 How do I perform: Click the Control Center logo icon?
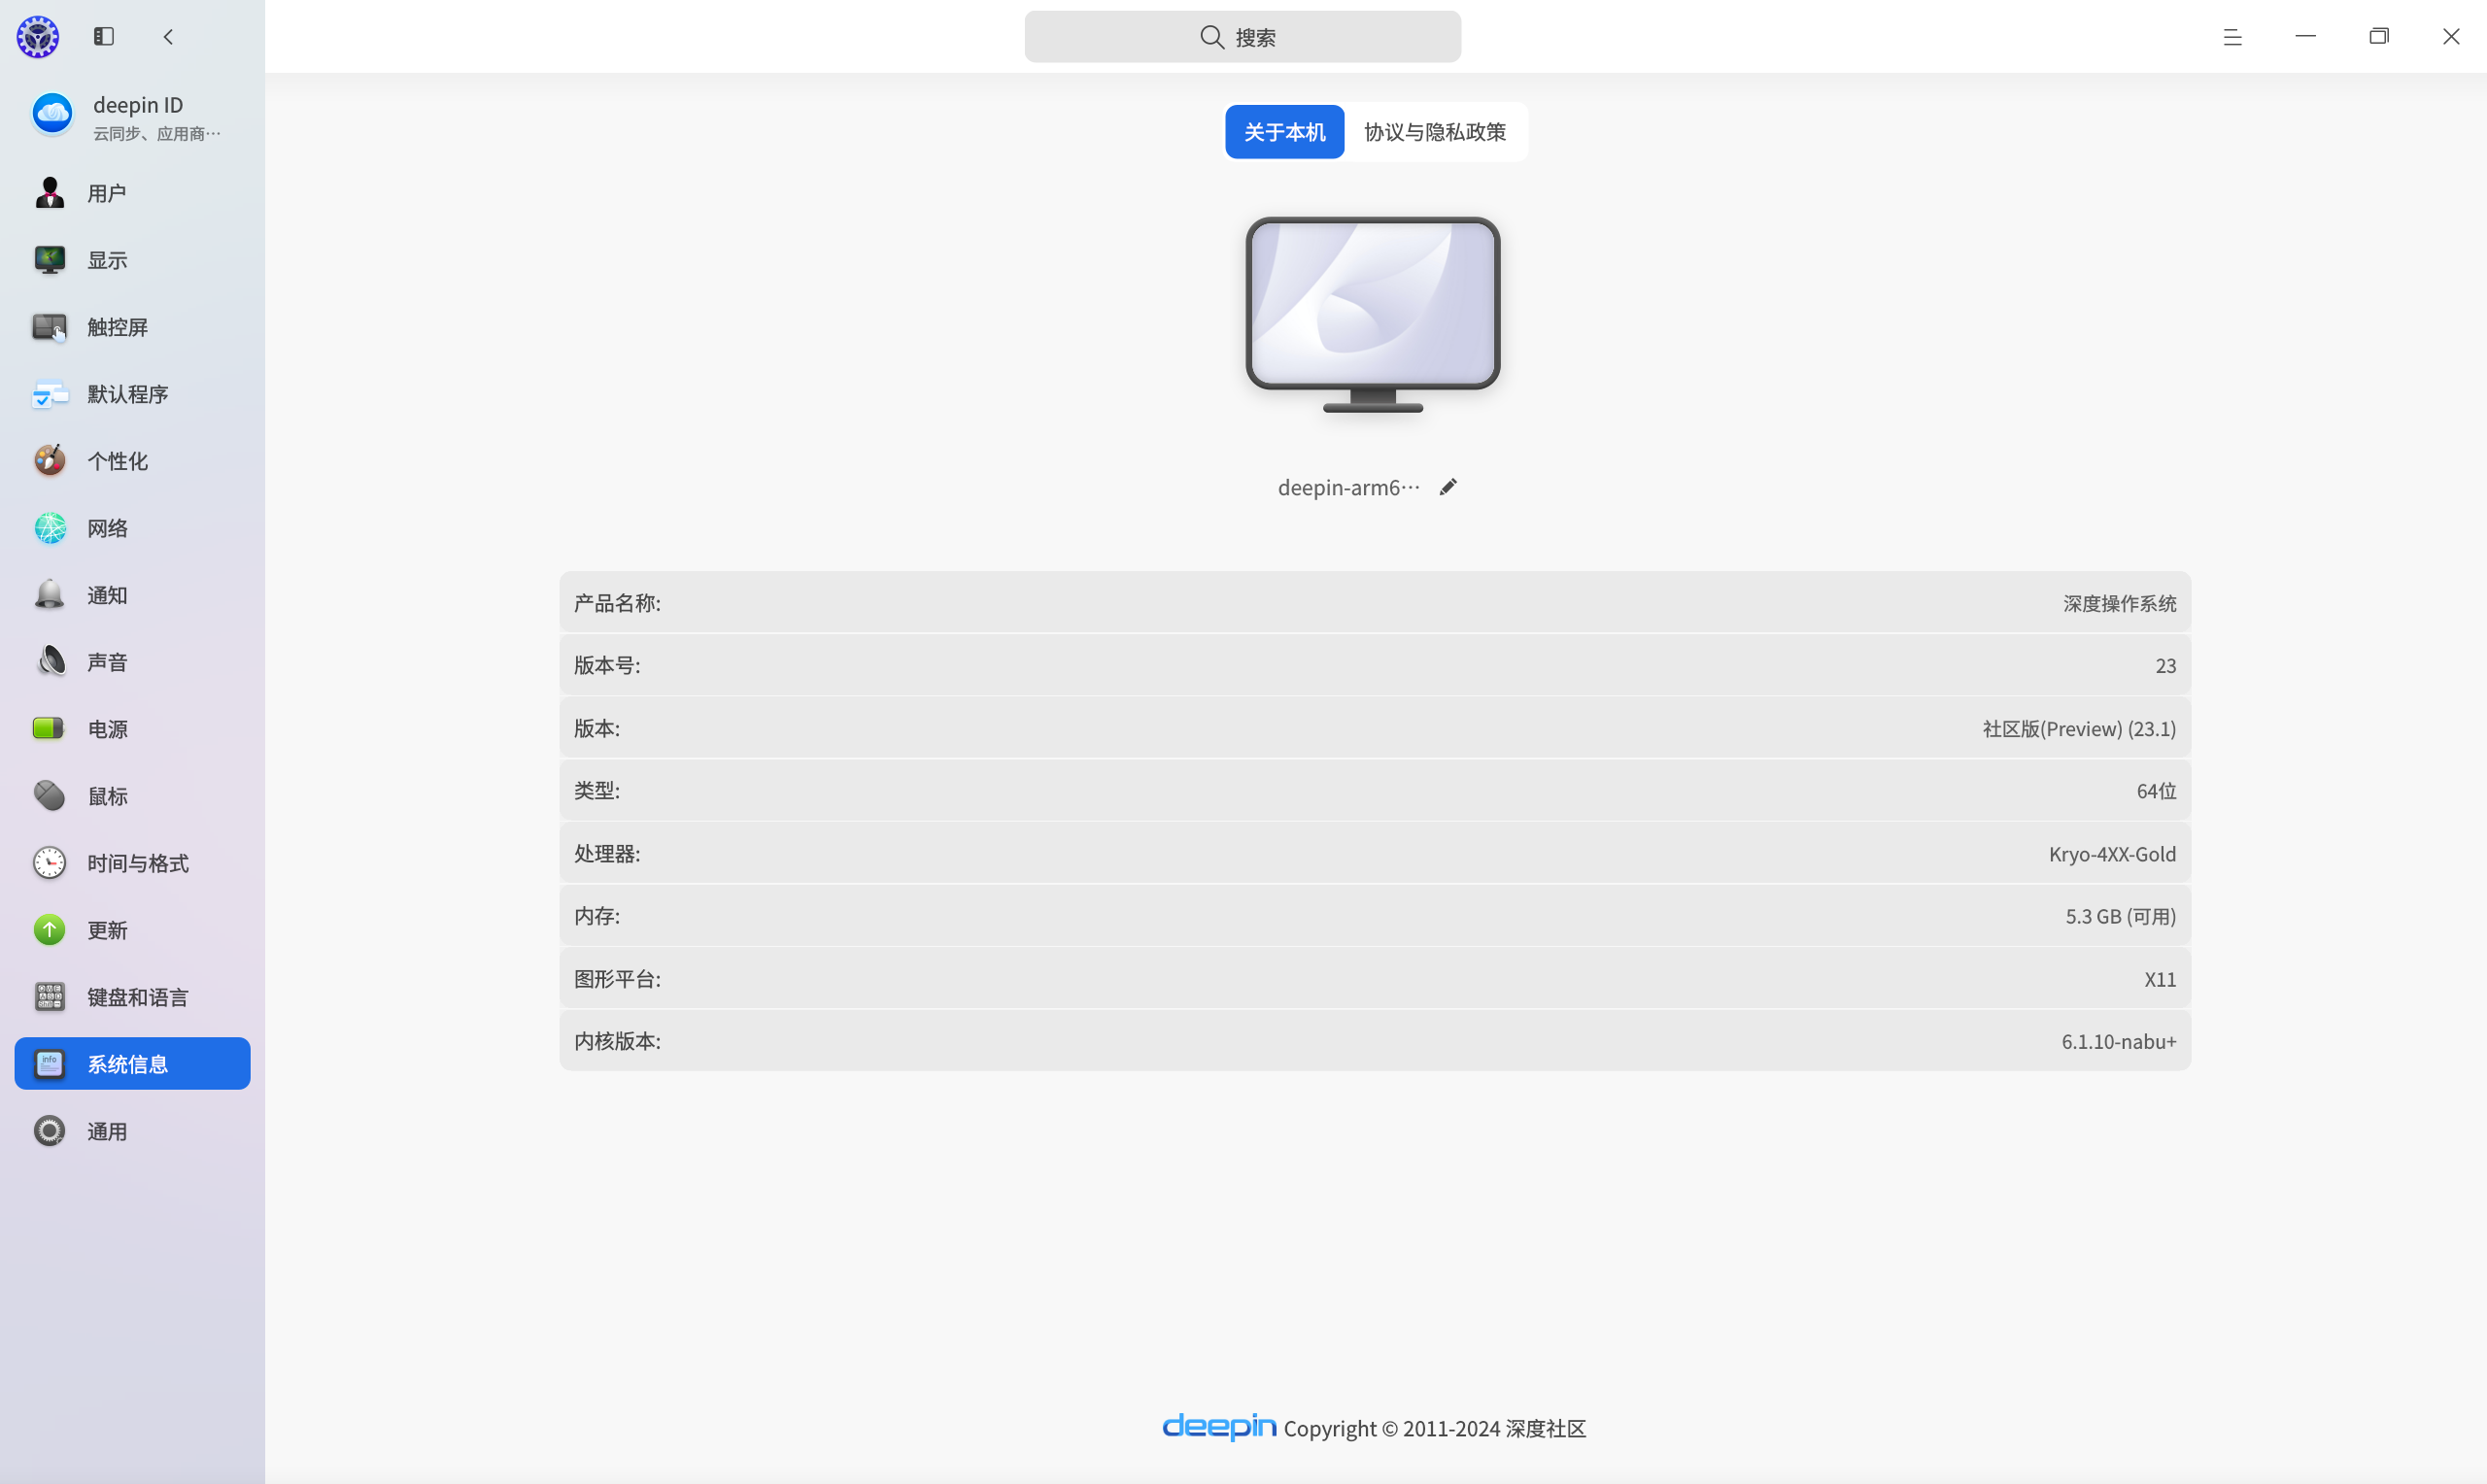click(38, 37)
